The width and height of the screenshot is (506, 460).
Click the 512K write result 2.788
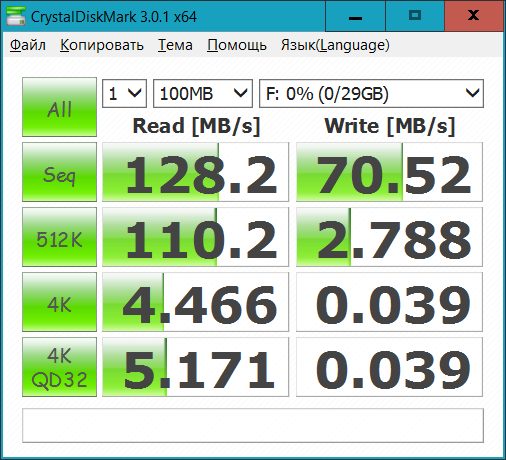point(389,237)
